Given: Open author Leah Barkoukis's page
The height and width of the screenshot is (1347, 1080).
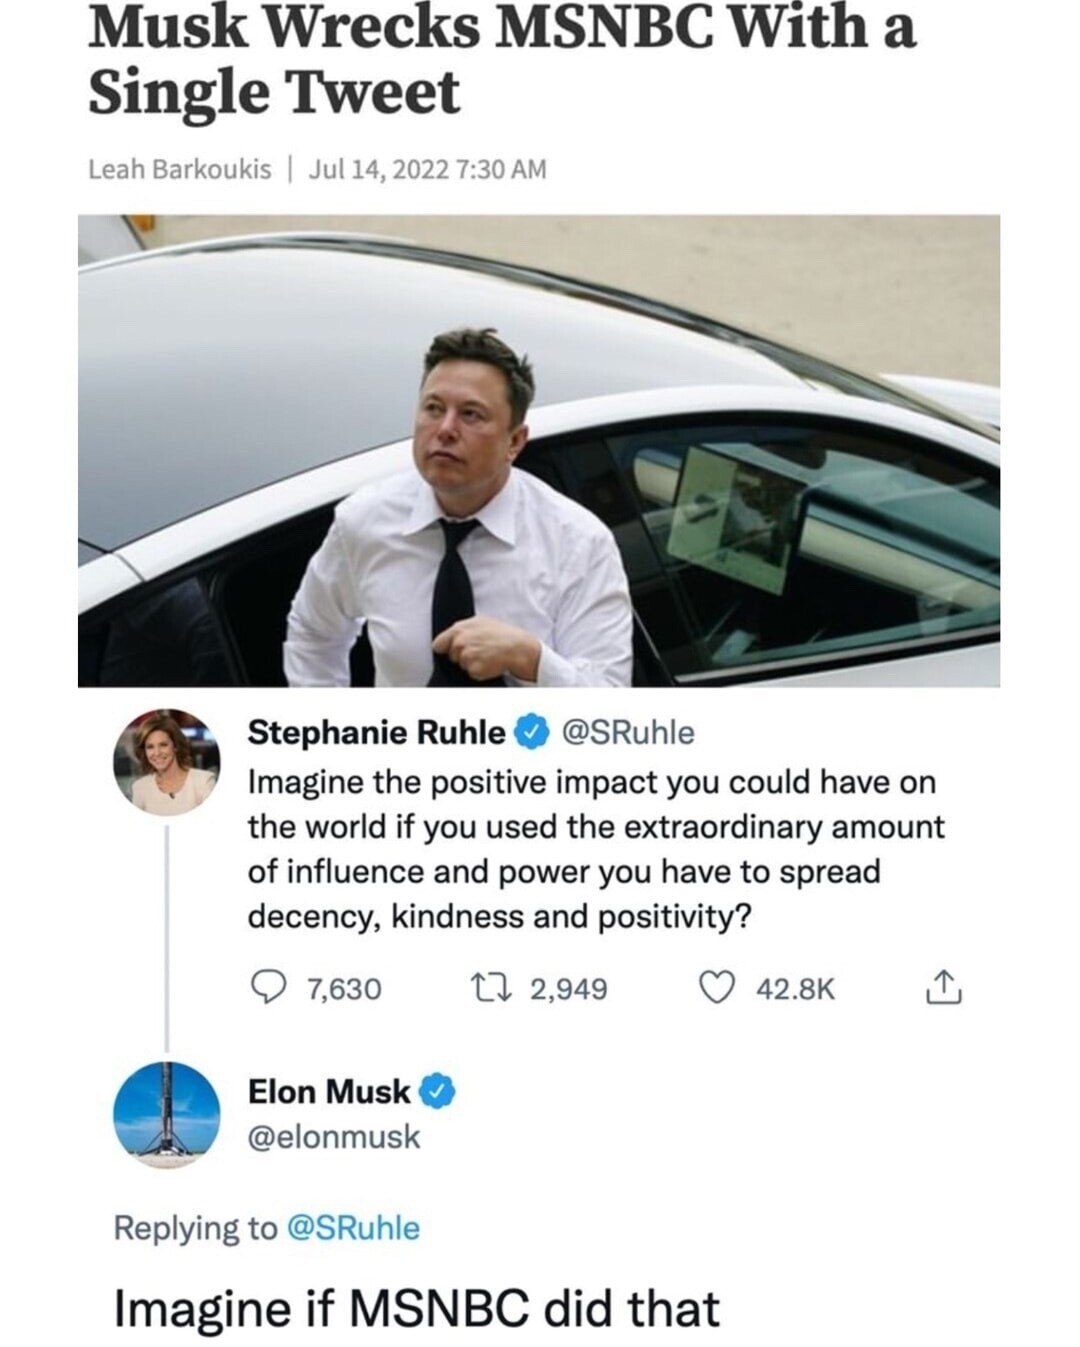Looking at the screenshot, I should (x=180, y=169).
